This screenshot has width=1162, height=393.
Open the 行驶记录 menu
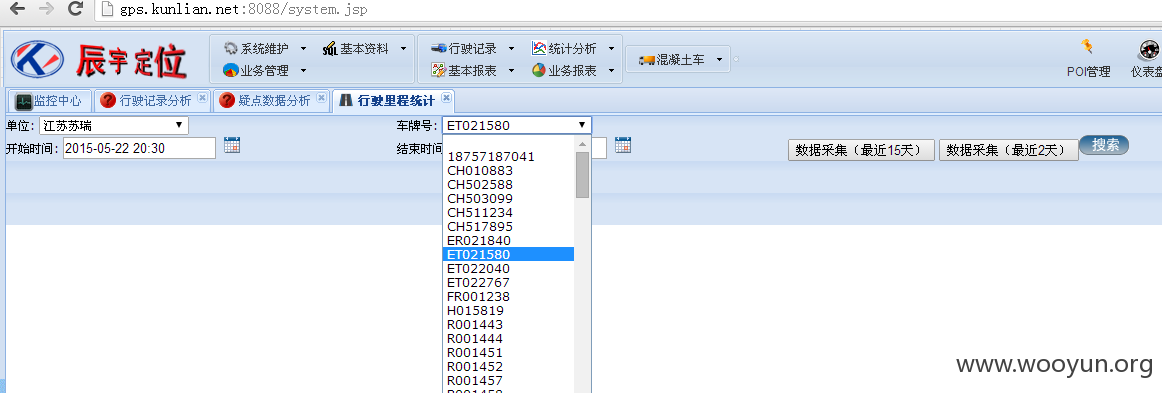click(472, 48)
